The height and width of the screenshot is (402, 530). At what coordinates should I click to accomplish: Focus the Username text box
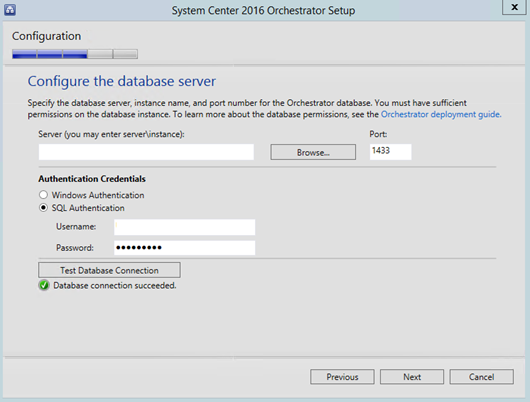coord(185,227)
